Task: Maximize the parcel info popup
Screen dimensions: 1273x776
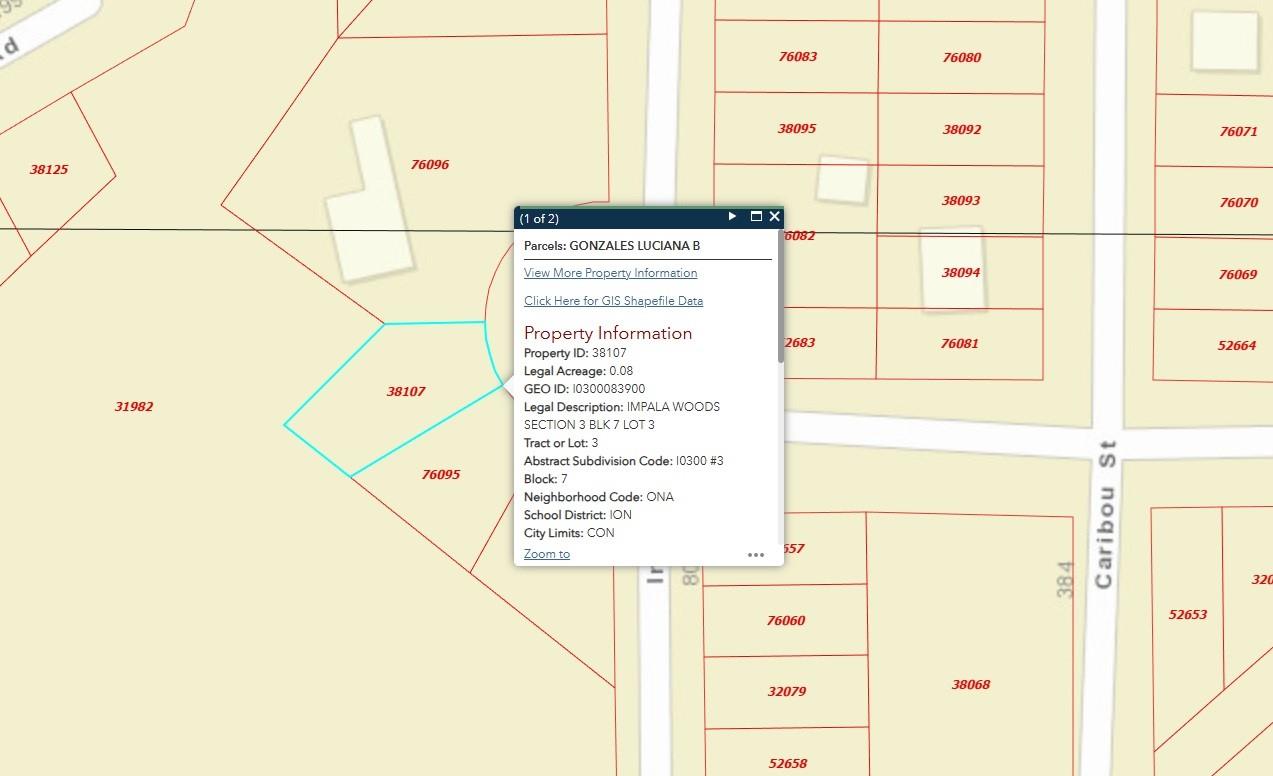Action: (x=756, y=217)
